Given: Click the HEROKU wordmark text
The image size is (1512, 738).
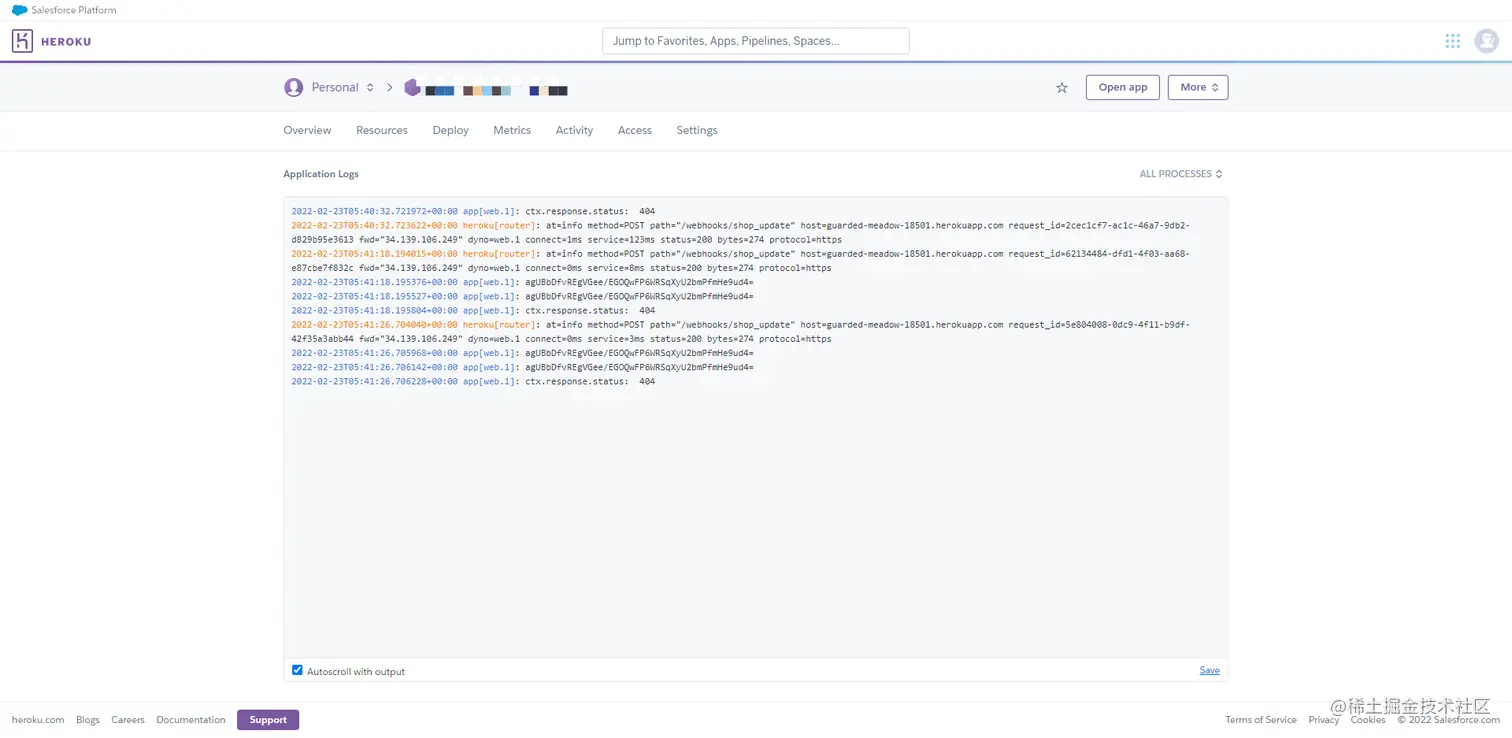Looking at the screenshot, I should [66, 42].
